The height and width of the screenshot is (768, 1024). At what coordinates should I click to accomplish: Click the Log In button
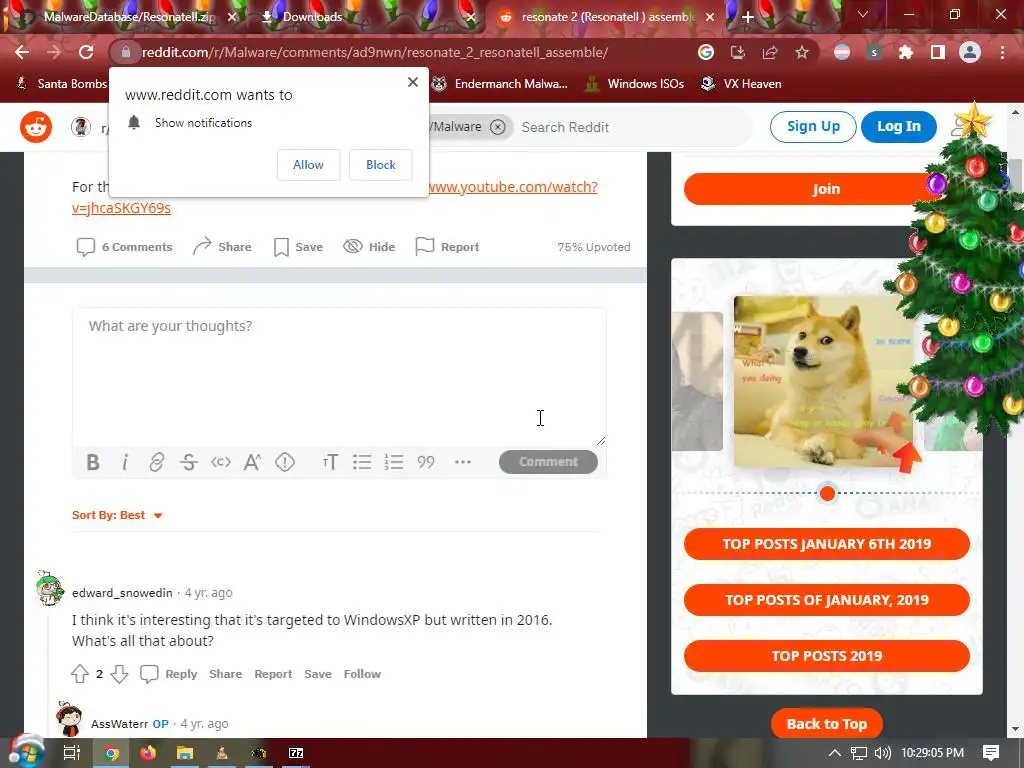pos(899,127)
